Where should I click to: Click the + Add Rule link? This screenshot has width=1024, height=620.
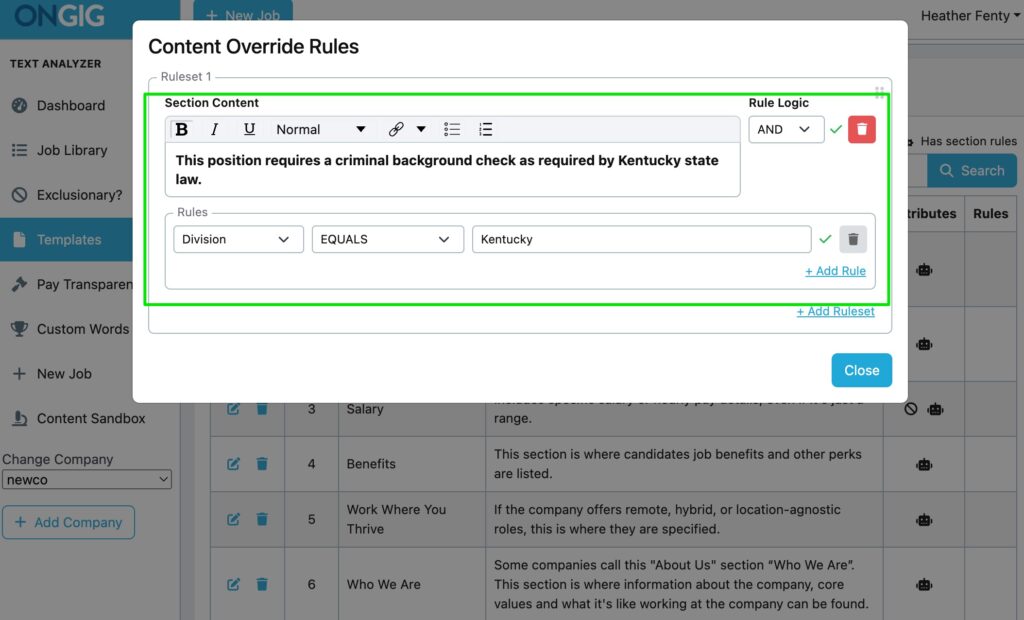point(835,271)
